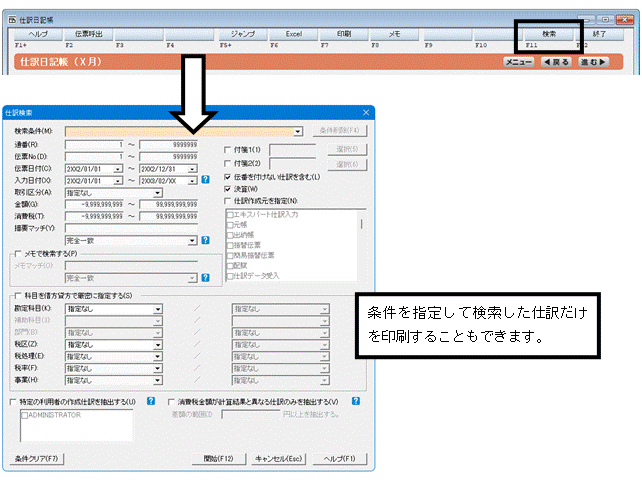Viewport: 642px width, 489px height.
Task: Click 戻る button in orange bar
Action: click(556, 62)
